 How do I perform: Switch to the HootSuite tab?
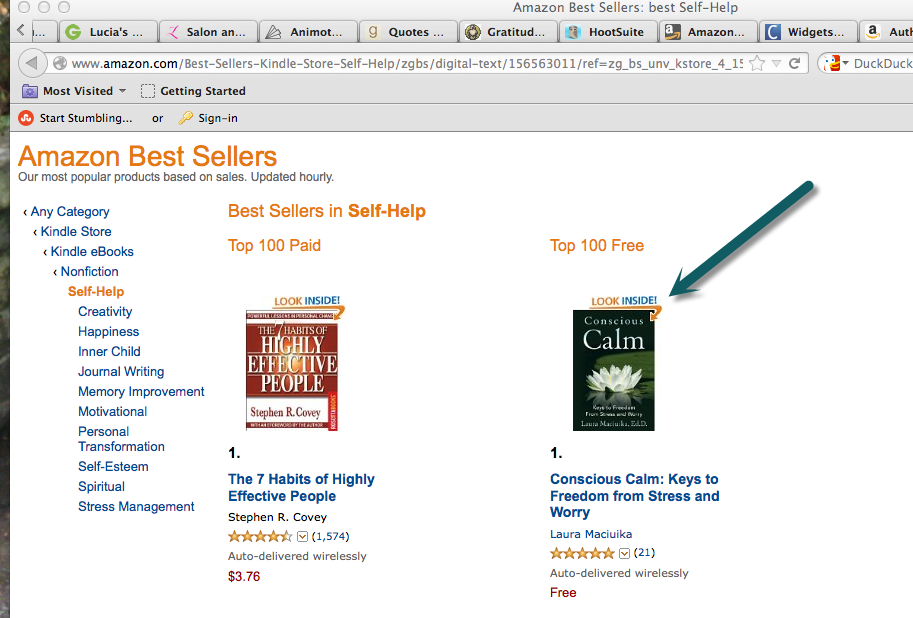tap(608, 32)
